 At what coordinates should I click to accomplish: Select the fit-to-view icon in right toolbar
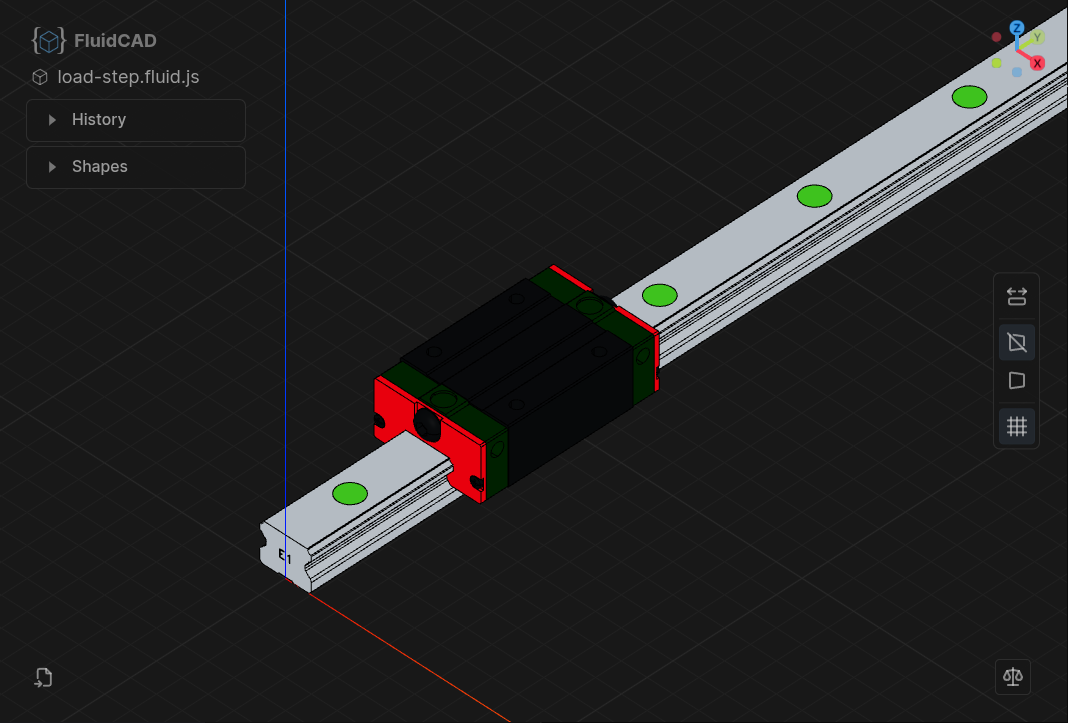click(1017, 296)
